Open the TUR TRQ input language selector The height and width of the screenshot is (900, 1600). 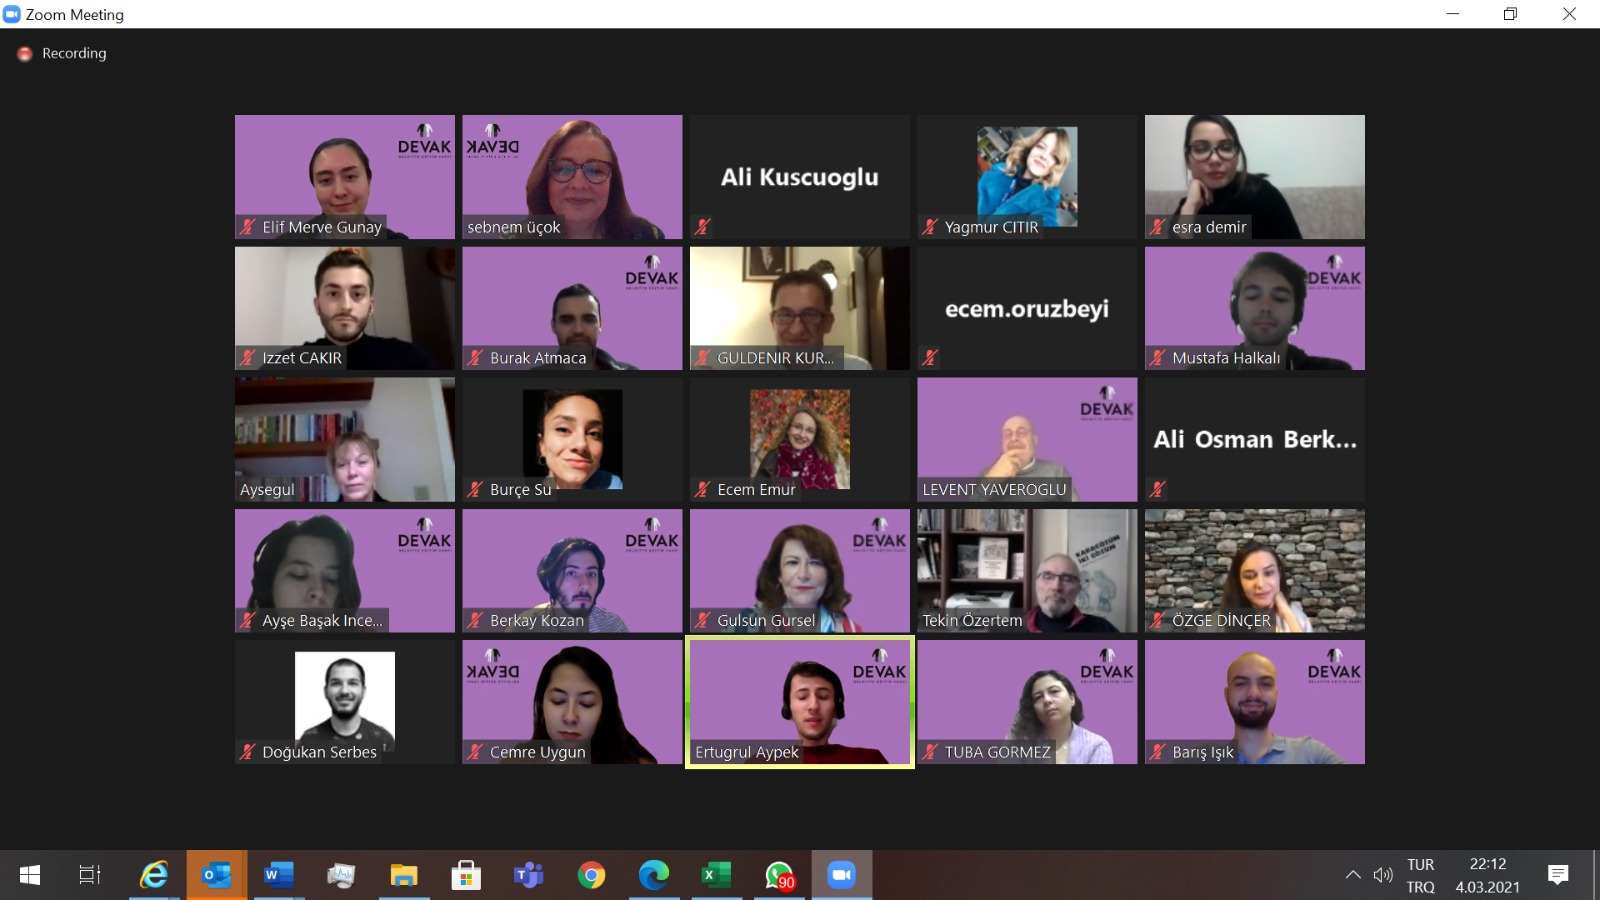click(x=1420, y=876)
